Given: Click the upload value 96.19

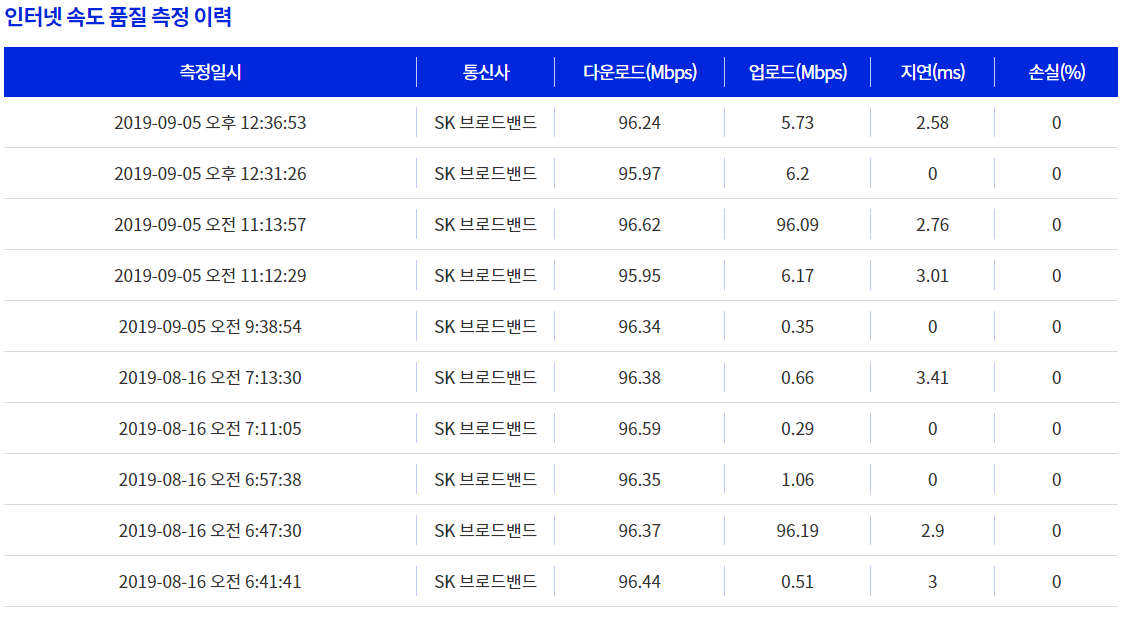Looking at the screenshot, I should 797,531.
